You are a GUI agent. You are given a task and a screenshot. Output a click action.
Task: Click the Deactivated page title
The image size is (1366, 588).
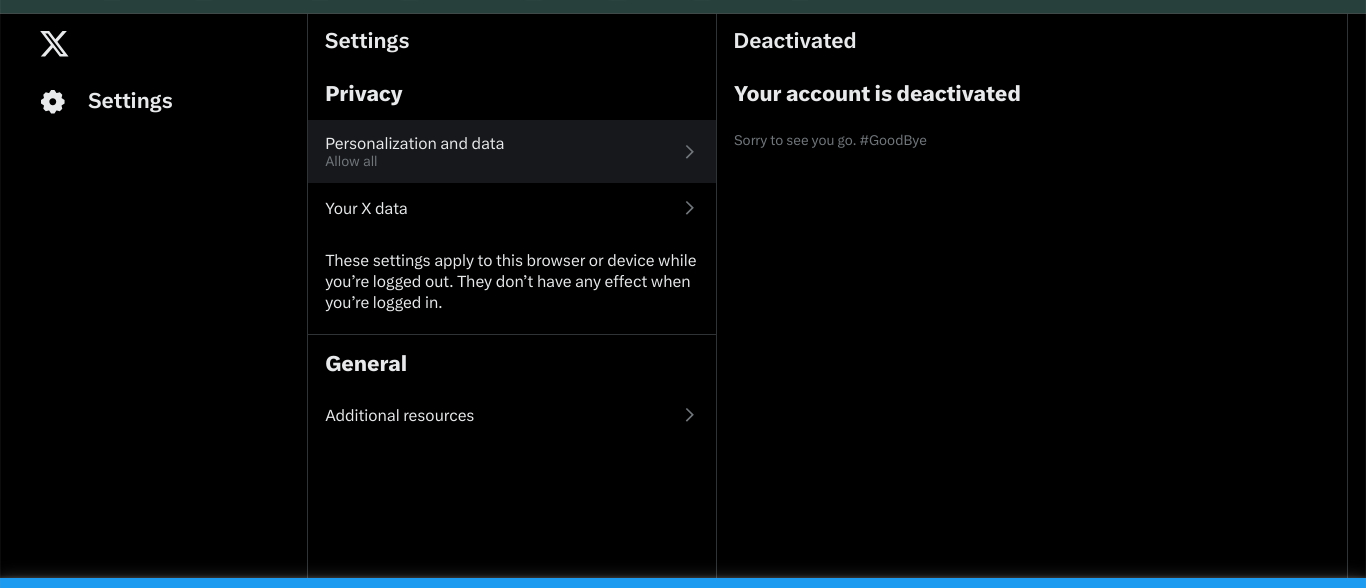pyautogui.click(x=794, y=41)
